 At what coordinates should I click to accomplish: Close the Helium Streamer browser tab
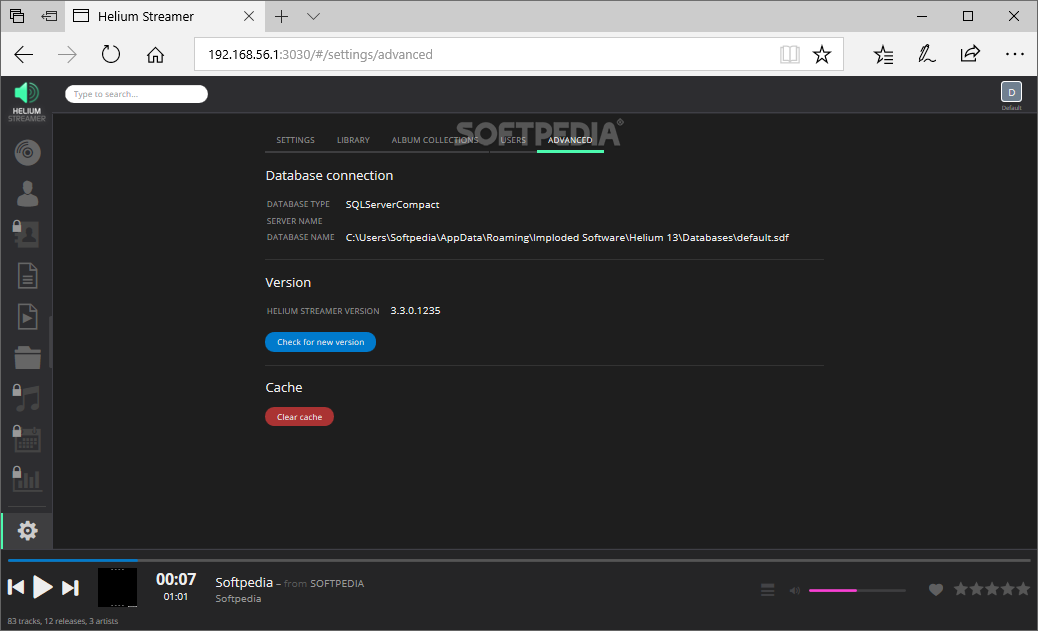(249, 17)
